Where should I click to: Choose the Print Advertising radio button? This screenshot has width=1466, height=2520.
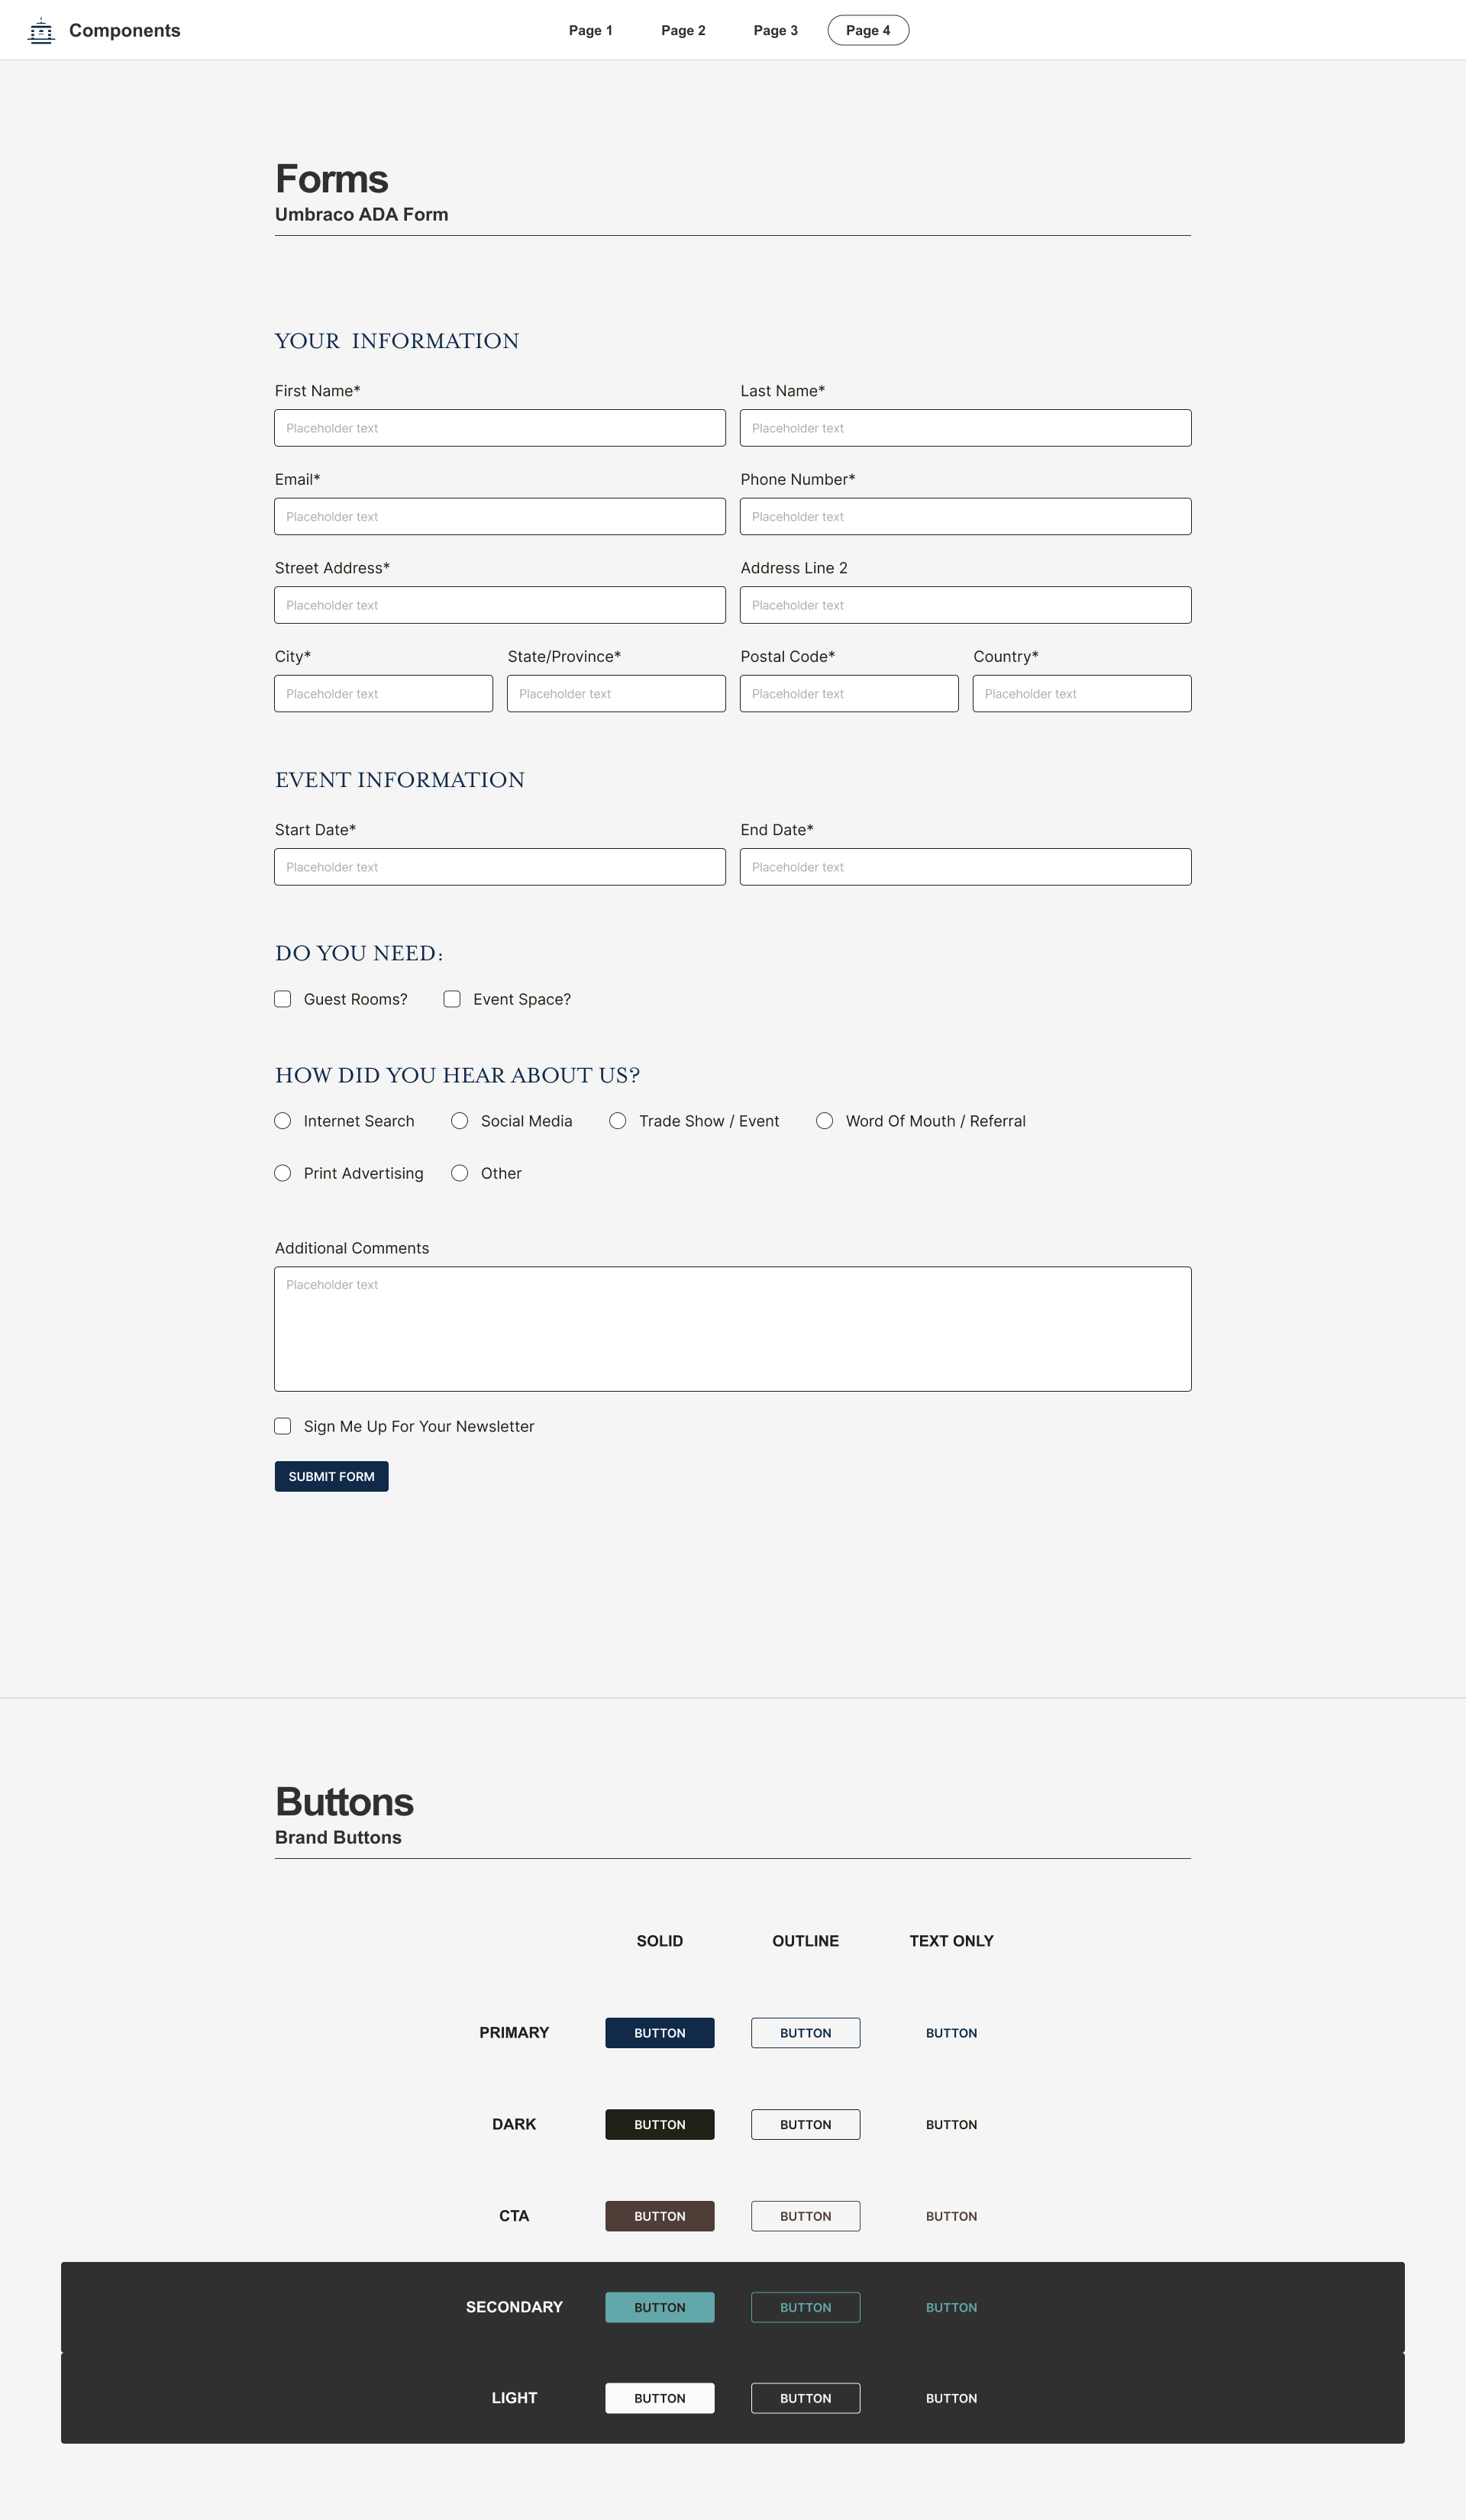click(283, 1173)
